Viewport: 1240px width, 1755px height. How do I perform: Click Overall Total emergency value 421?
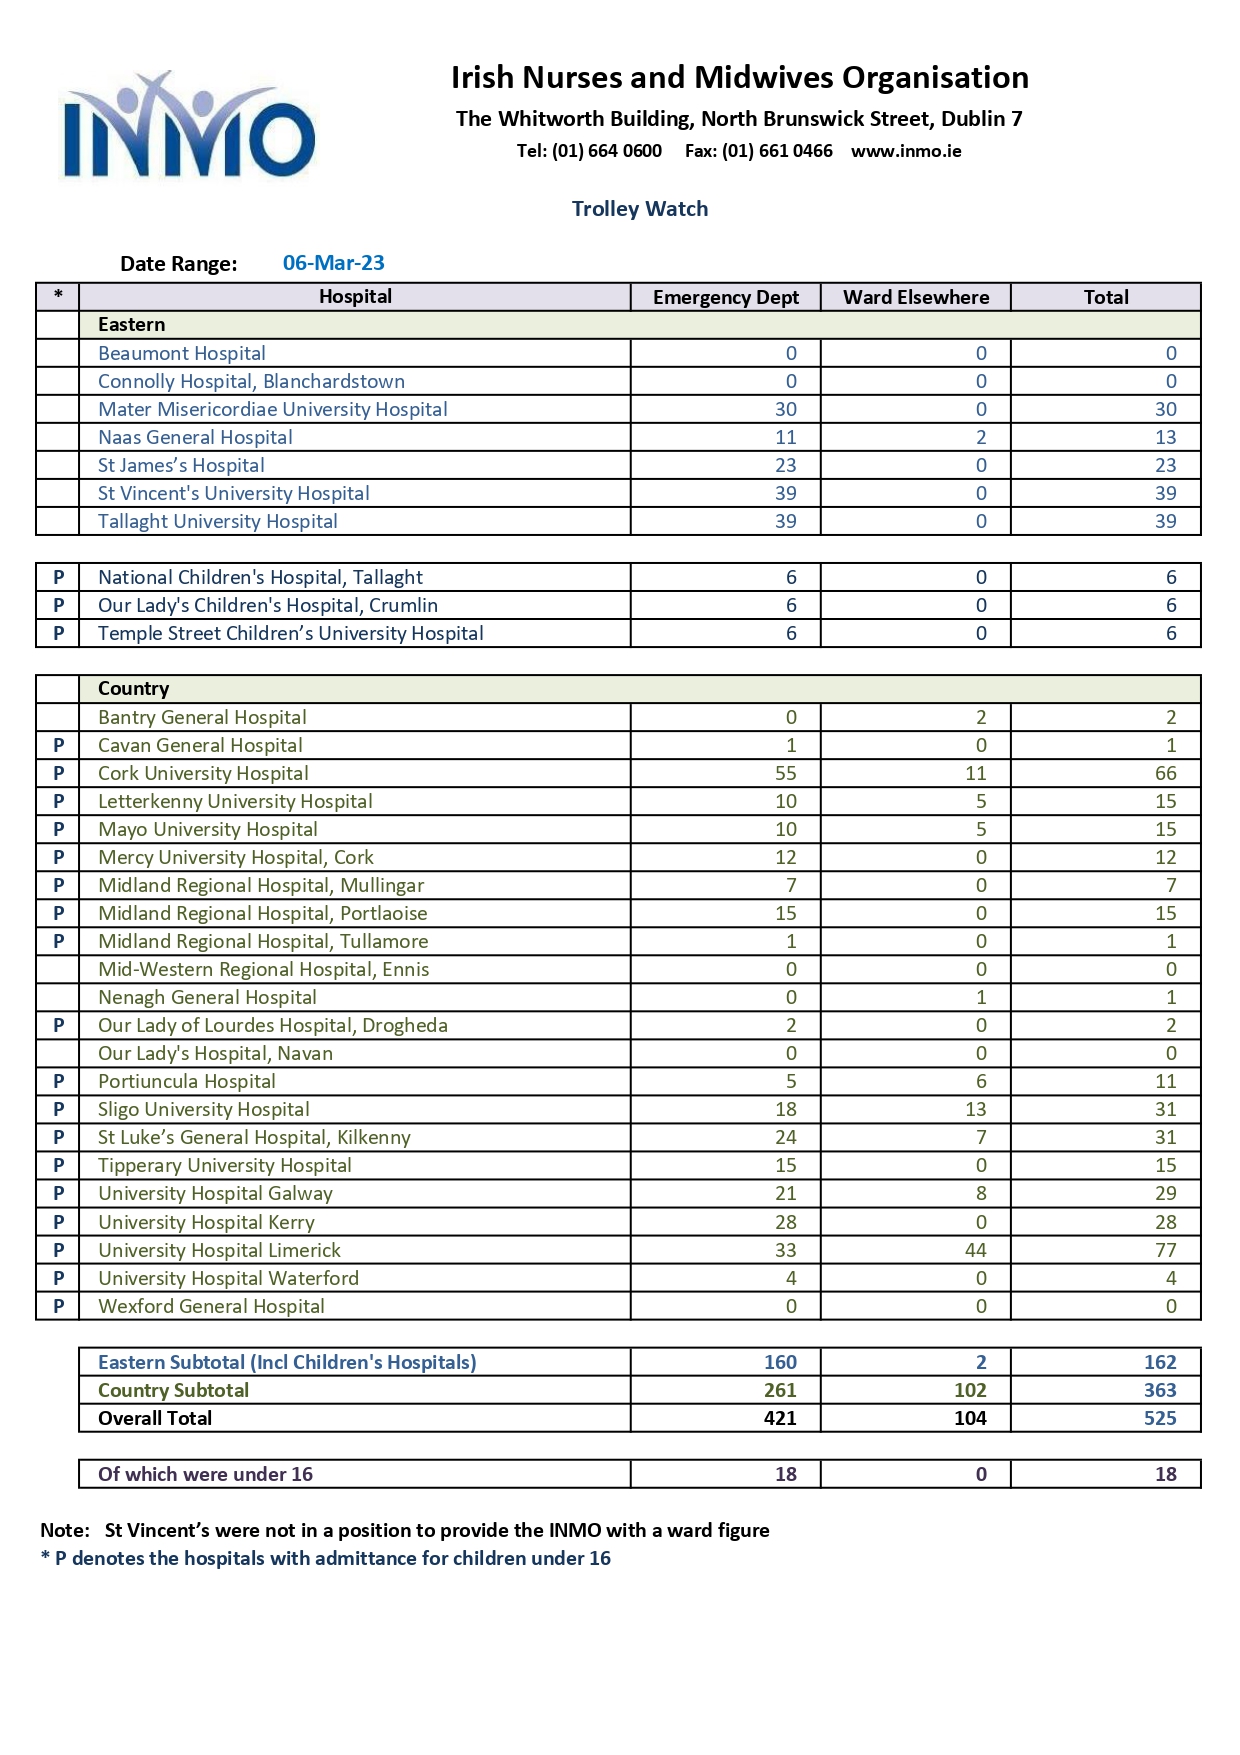[780, 1418]
